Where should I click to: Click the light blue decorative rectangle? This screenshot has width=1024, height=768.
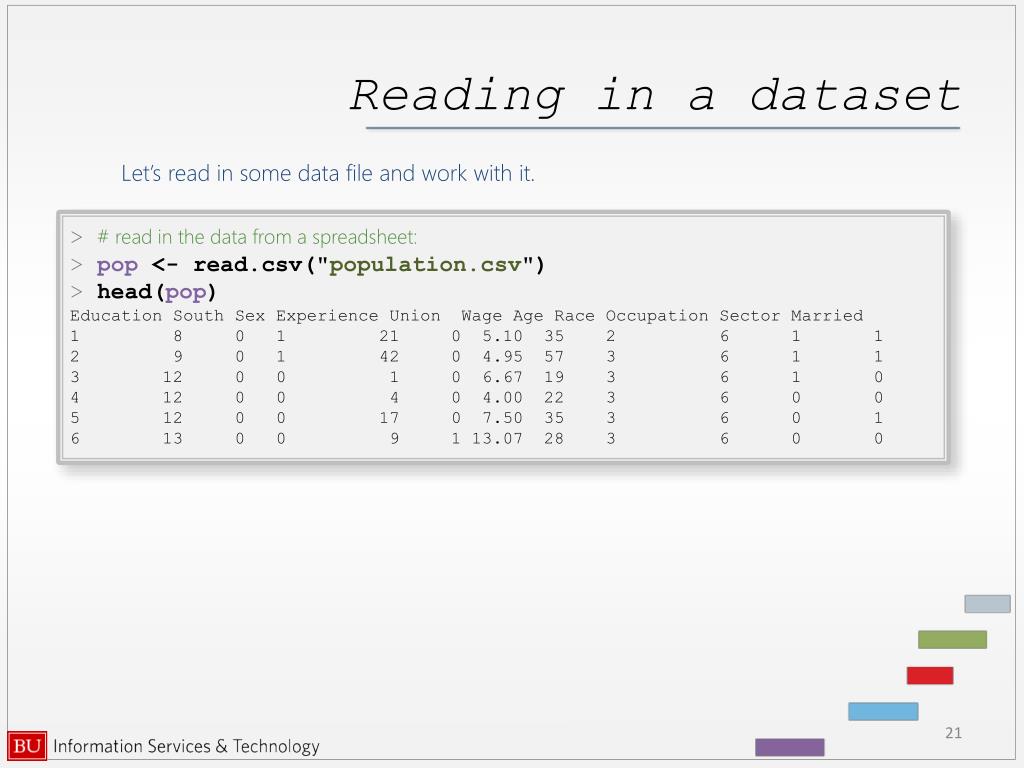click(x=883, y=711)
